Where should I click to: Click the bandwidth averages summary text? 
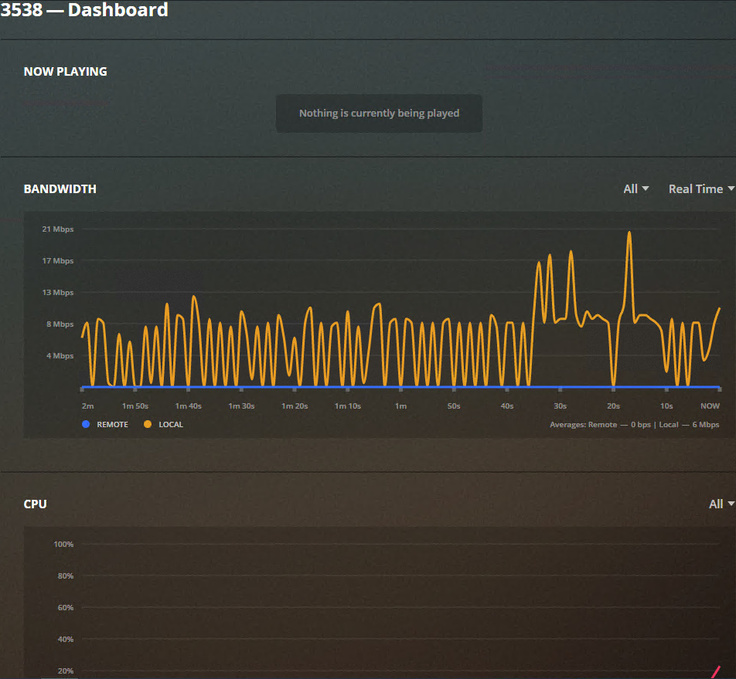pyautogui.click(x=634, y=424)
